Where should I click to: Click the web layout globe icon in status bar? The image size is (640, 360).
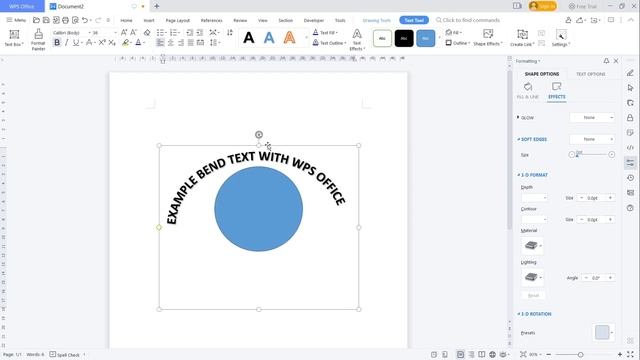(492, 354)
